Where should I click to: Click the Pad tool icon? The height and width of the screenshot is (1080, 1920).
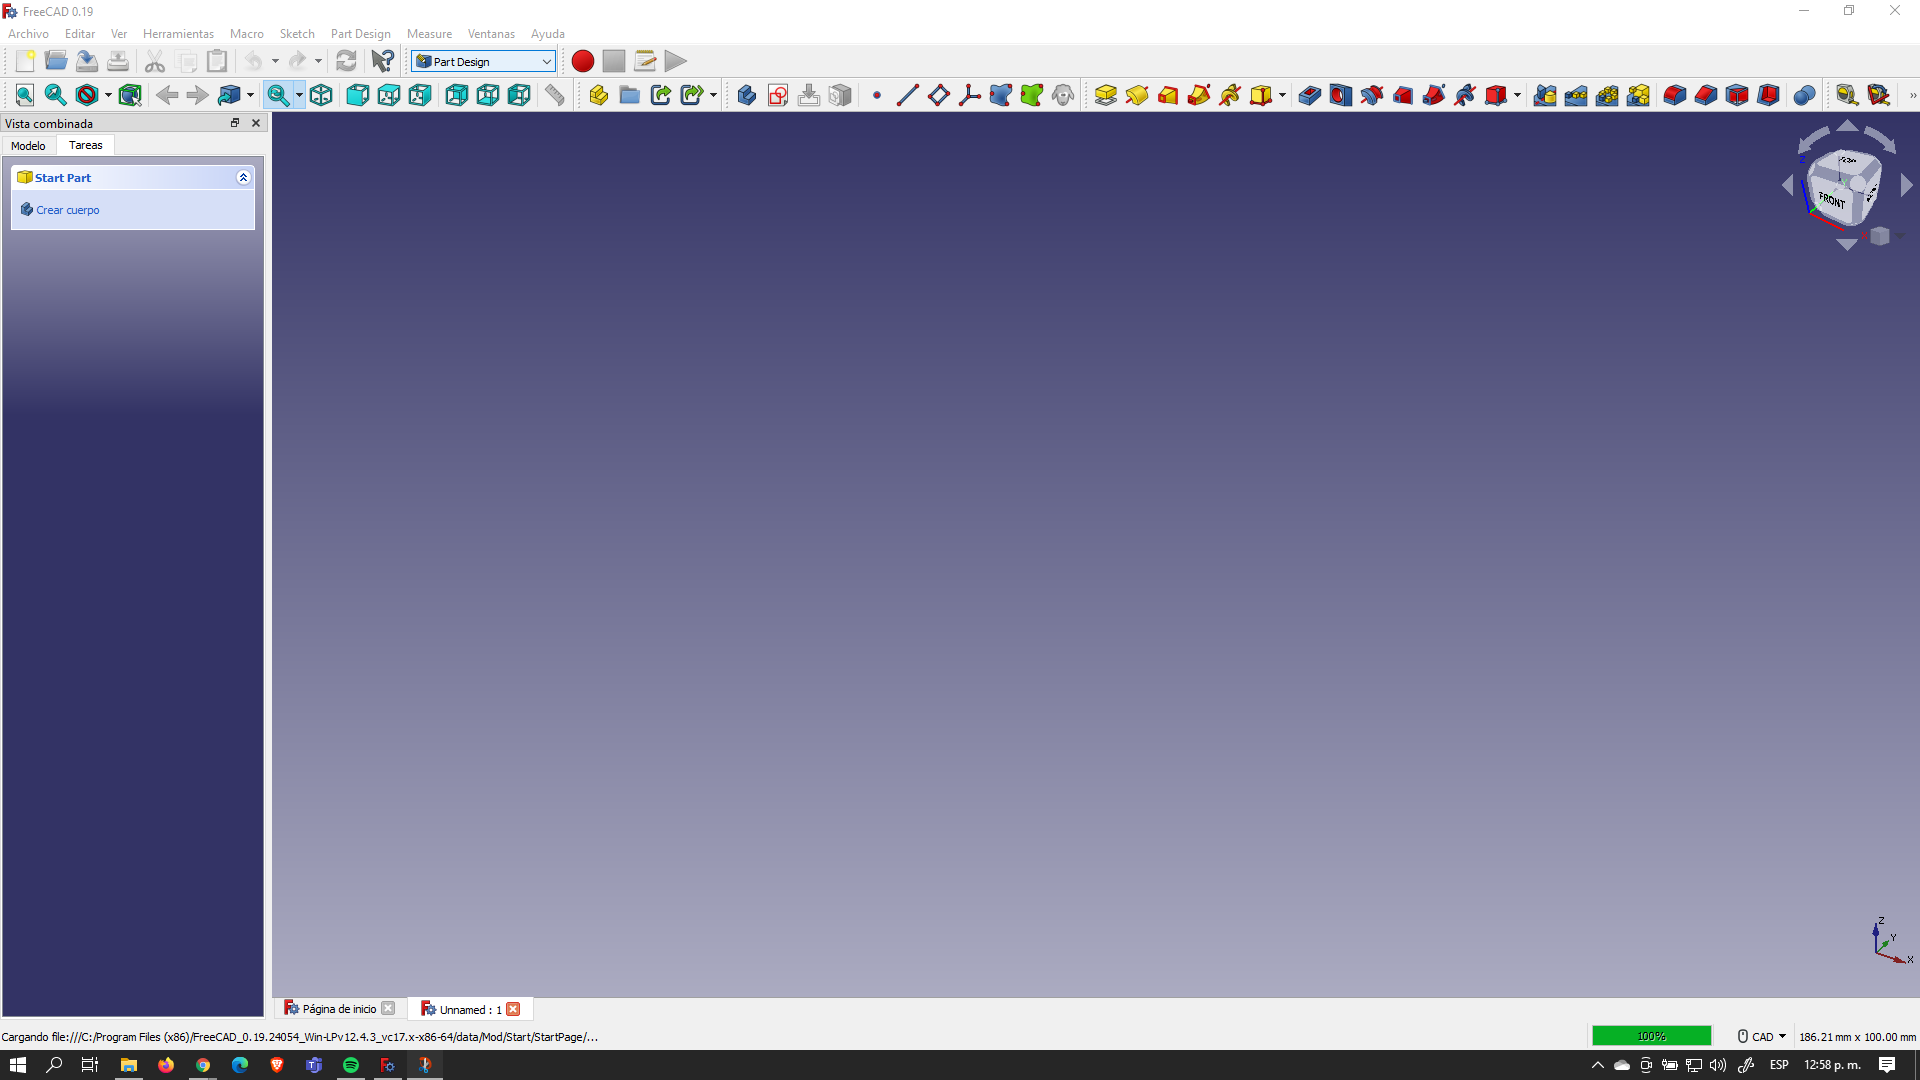(1105, 95)
